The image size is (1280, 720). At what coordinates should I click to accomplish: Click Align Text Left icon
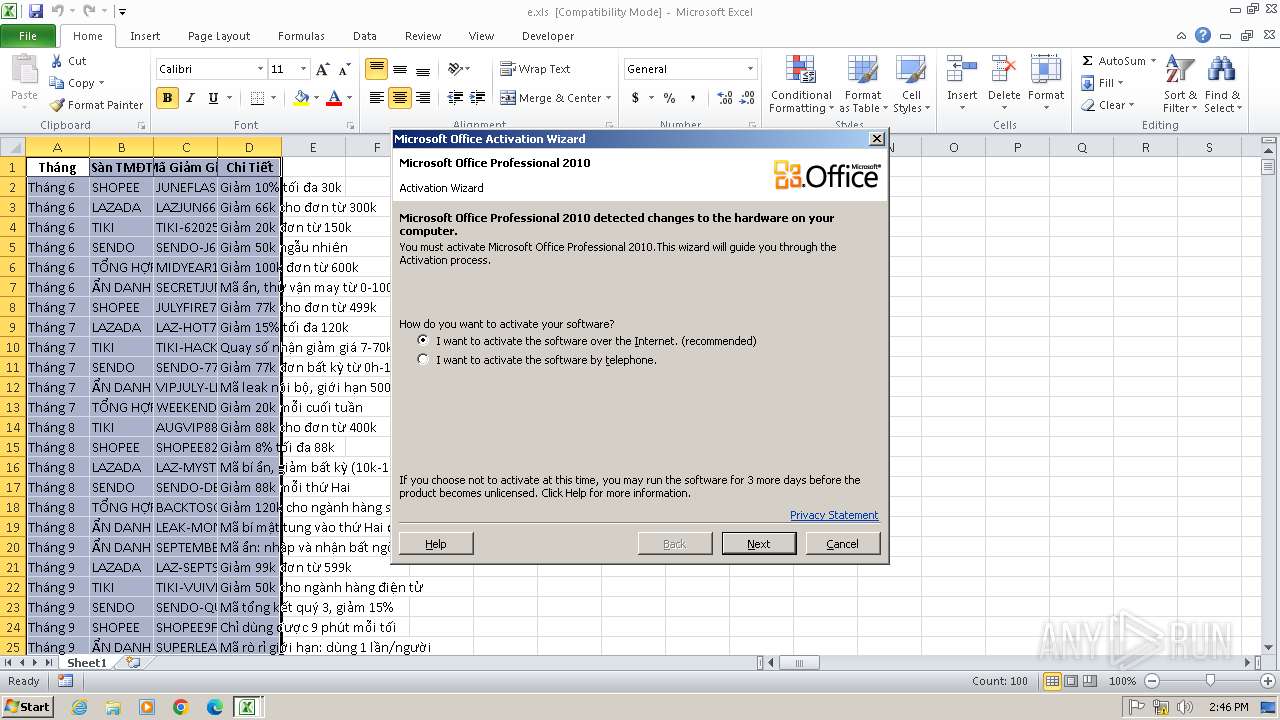[376, 98]
